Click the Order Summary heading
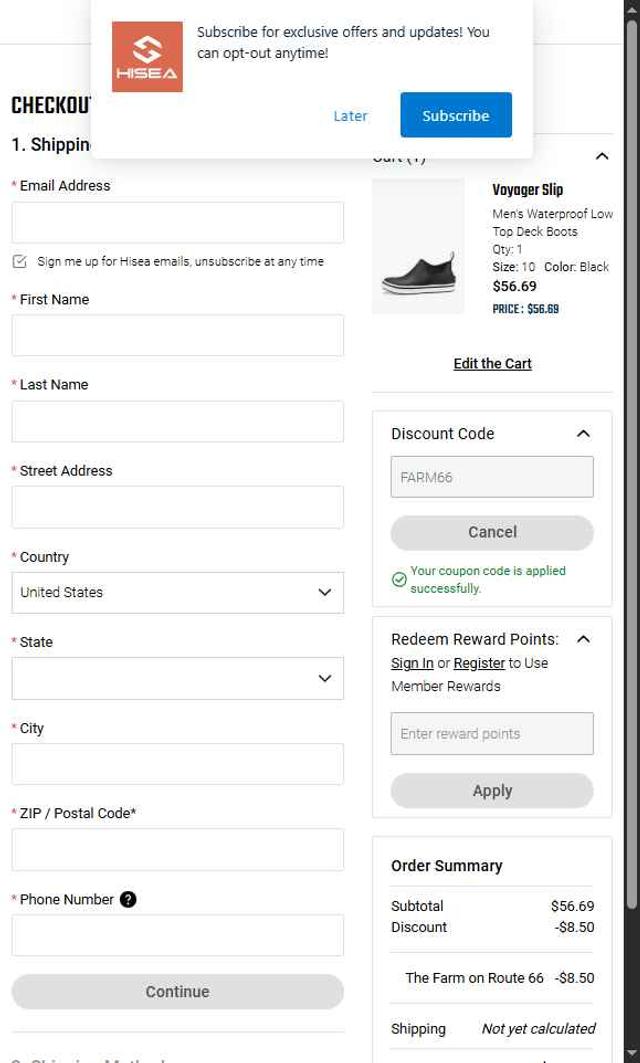Viewport: 640px width, 1063px height. [447, 866]
